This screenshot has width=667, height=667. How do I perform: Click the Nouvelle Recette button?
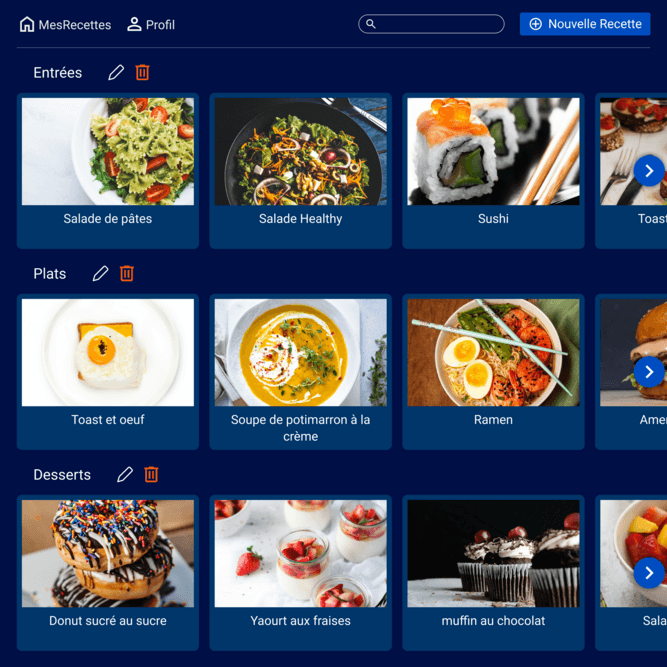coord(585,24)
